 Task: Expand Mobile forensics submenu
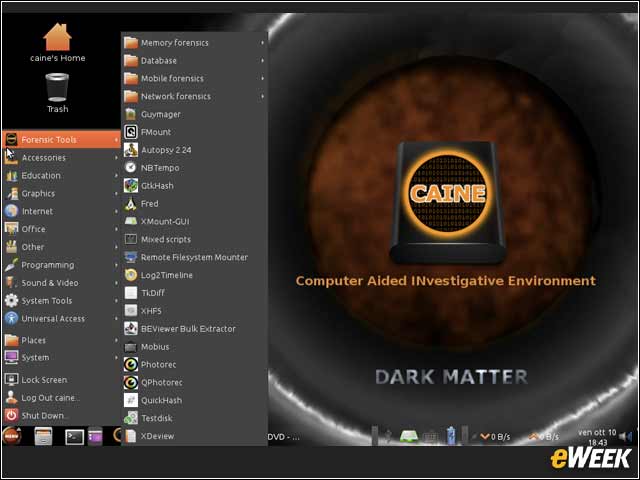[x=194, y=78]
